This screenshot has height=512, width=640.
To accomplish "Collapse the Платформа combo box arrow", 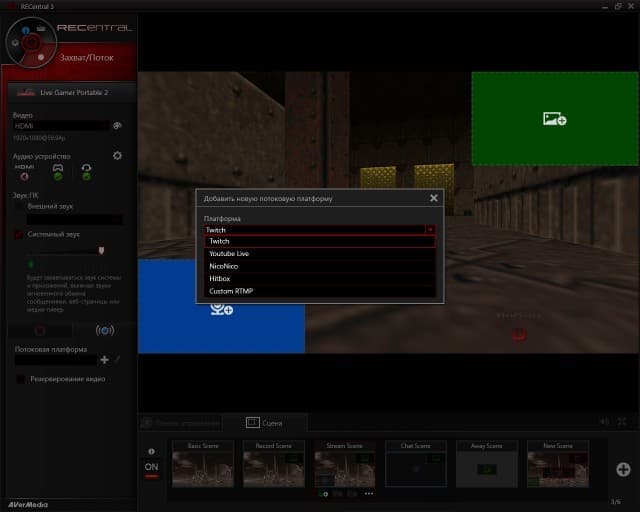I will click(x=430, y=230).
